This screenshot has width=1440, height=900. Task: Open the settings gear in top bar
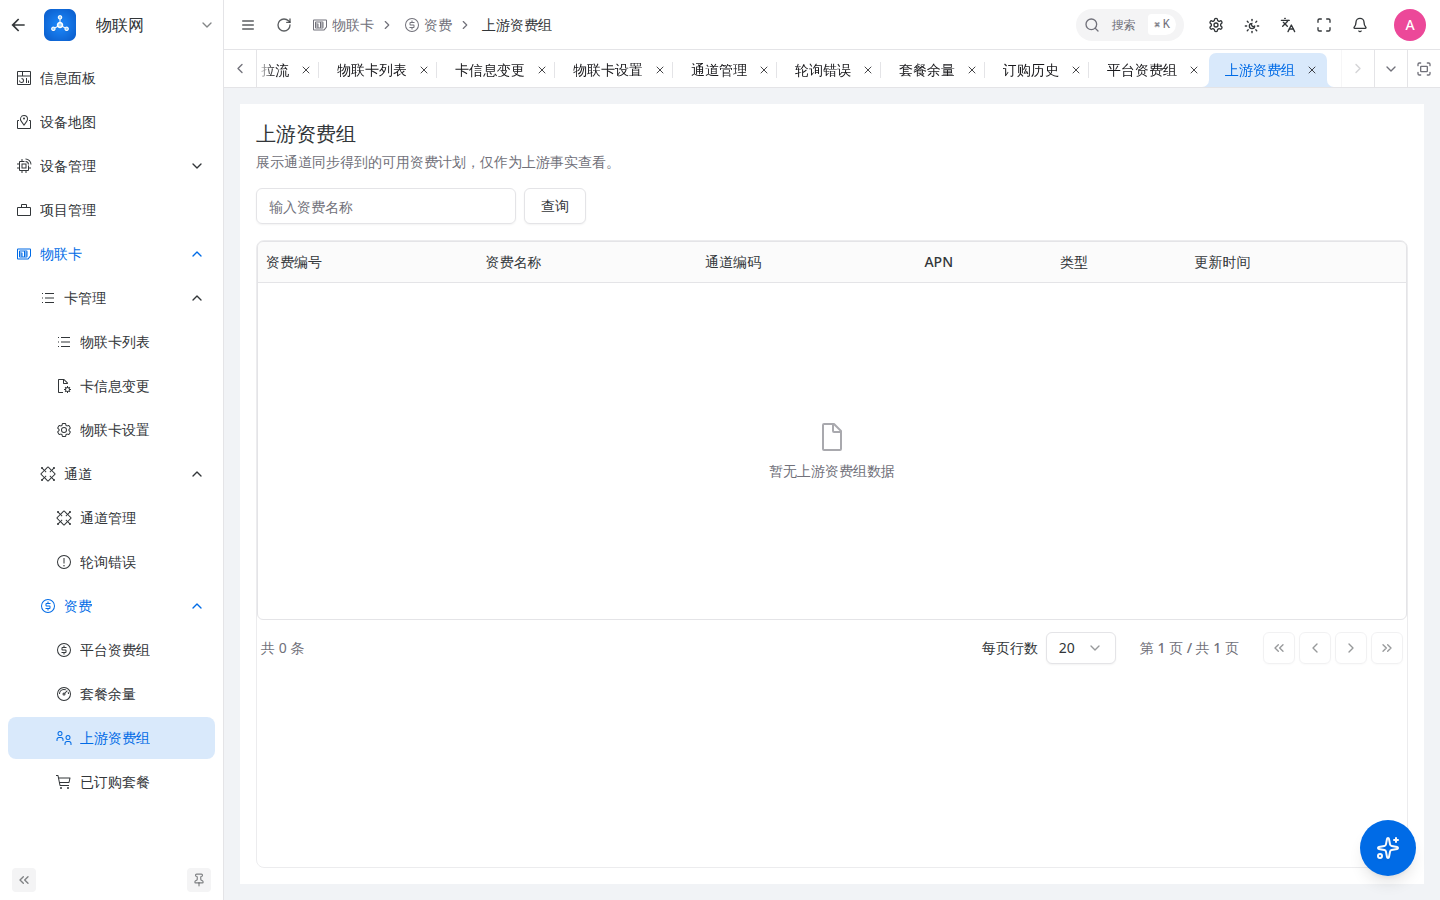(1216, 25)
